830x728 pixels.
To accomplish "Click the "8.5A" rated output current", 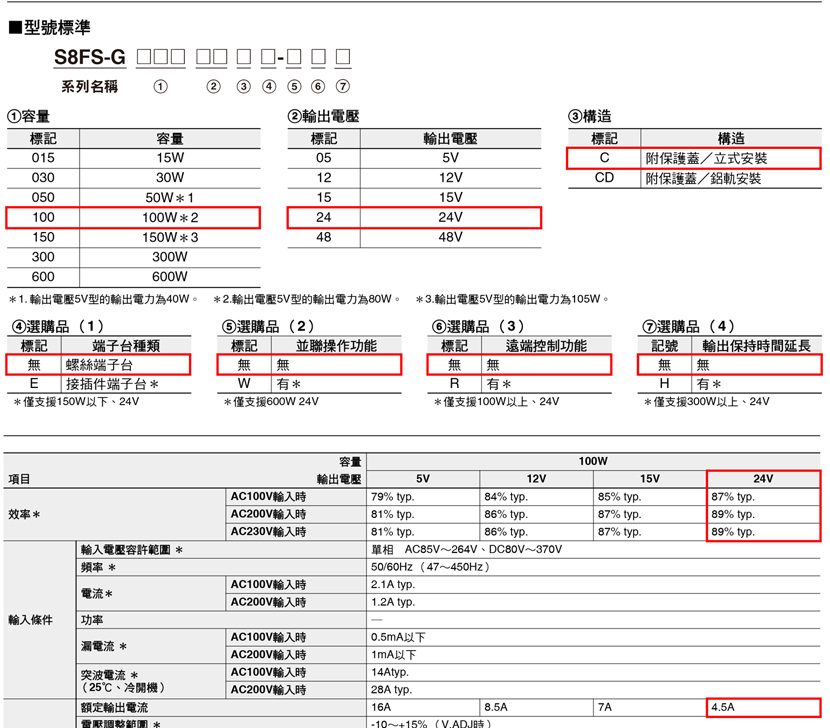I will click(x=495, y=707).
